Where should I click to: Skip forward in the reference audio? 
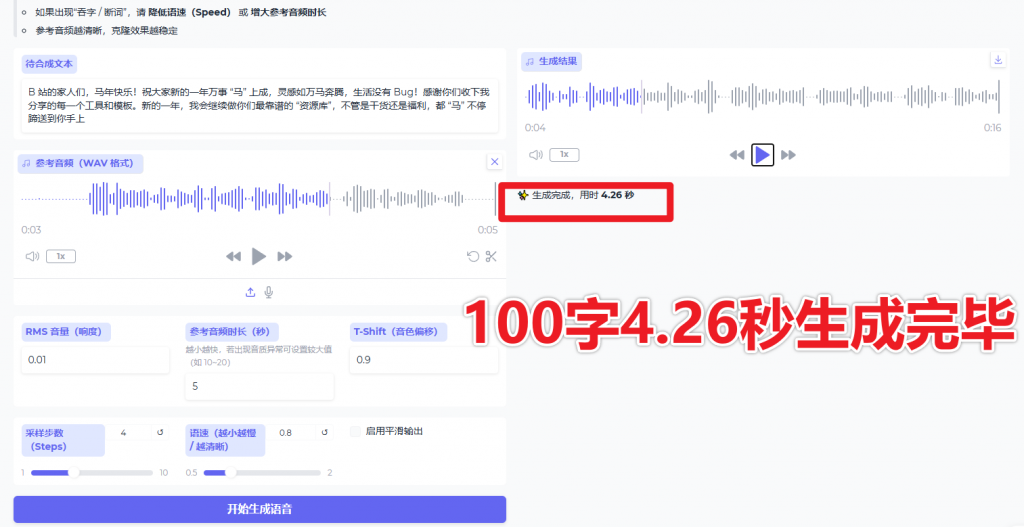pos(285,257)
